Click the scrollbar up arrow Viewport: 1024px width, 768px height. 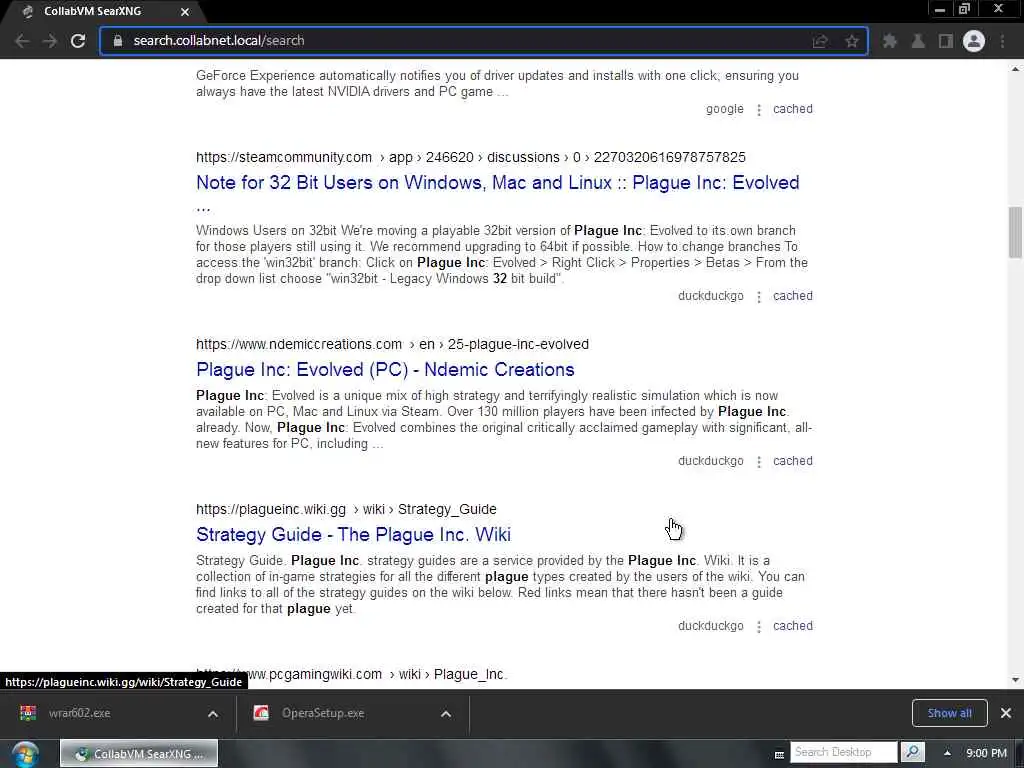click(x=1016, y=68)
